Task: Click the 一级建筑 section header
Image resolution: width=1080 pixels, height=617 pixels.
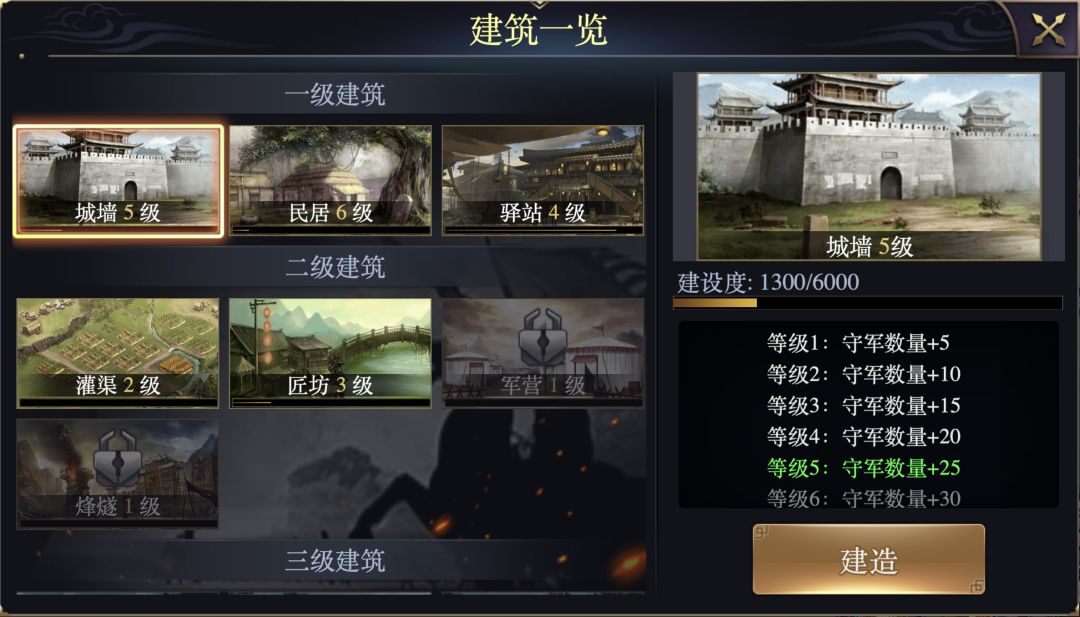Action: [x=335, y=94]
